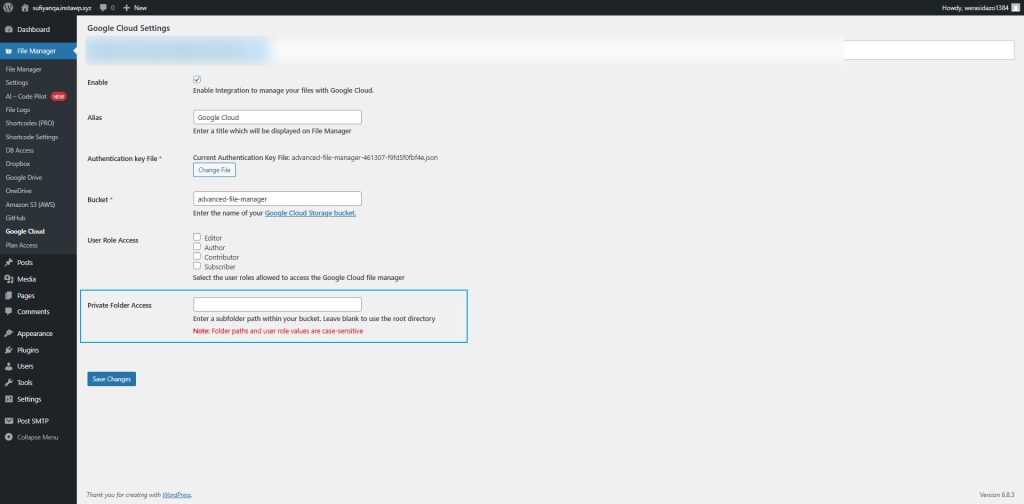Click the Dashboard gauge icon
Screen dimensions: 1024x504
tap(9, 29)
